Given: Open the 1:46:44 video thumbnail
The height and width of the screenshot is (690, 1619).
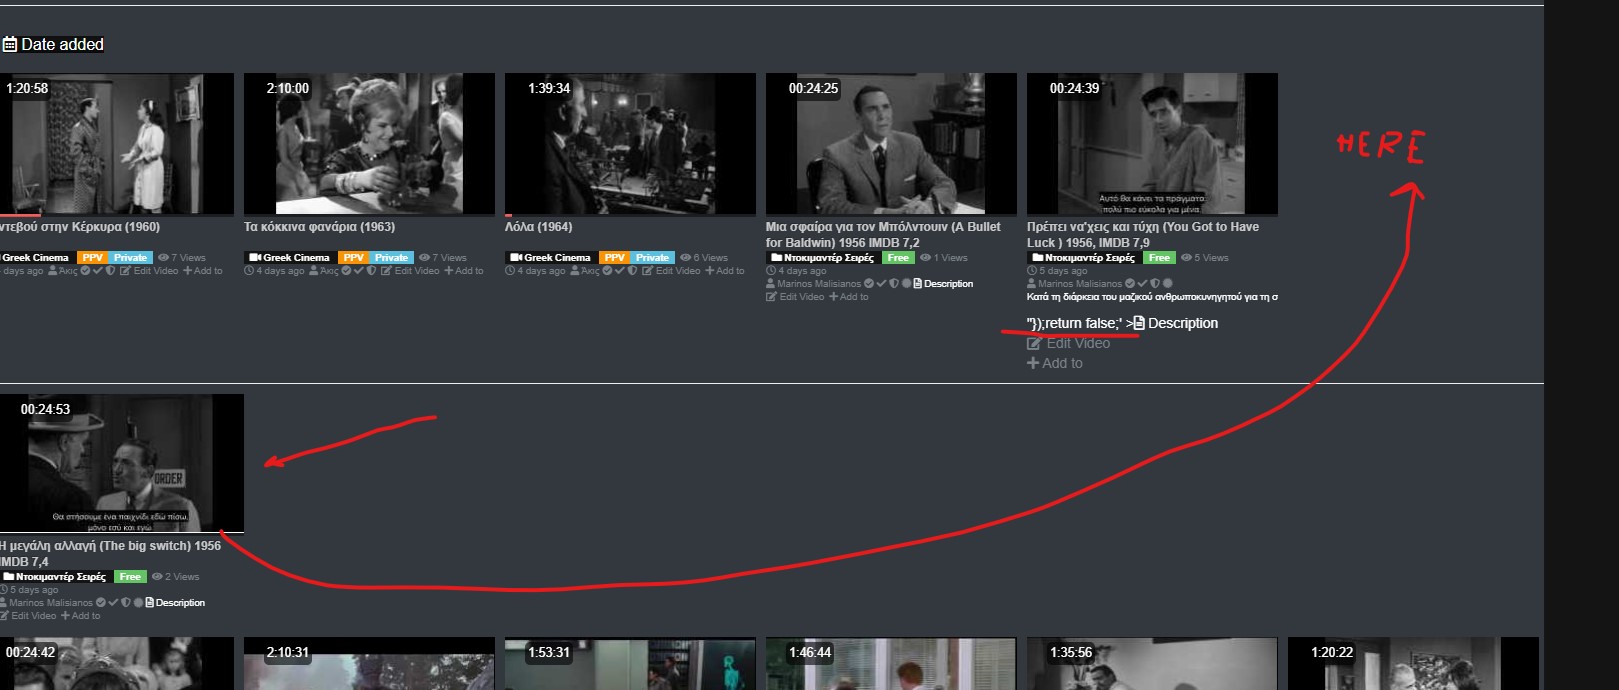Looking at the screenshot, I should tap(891, 664).
